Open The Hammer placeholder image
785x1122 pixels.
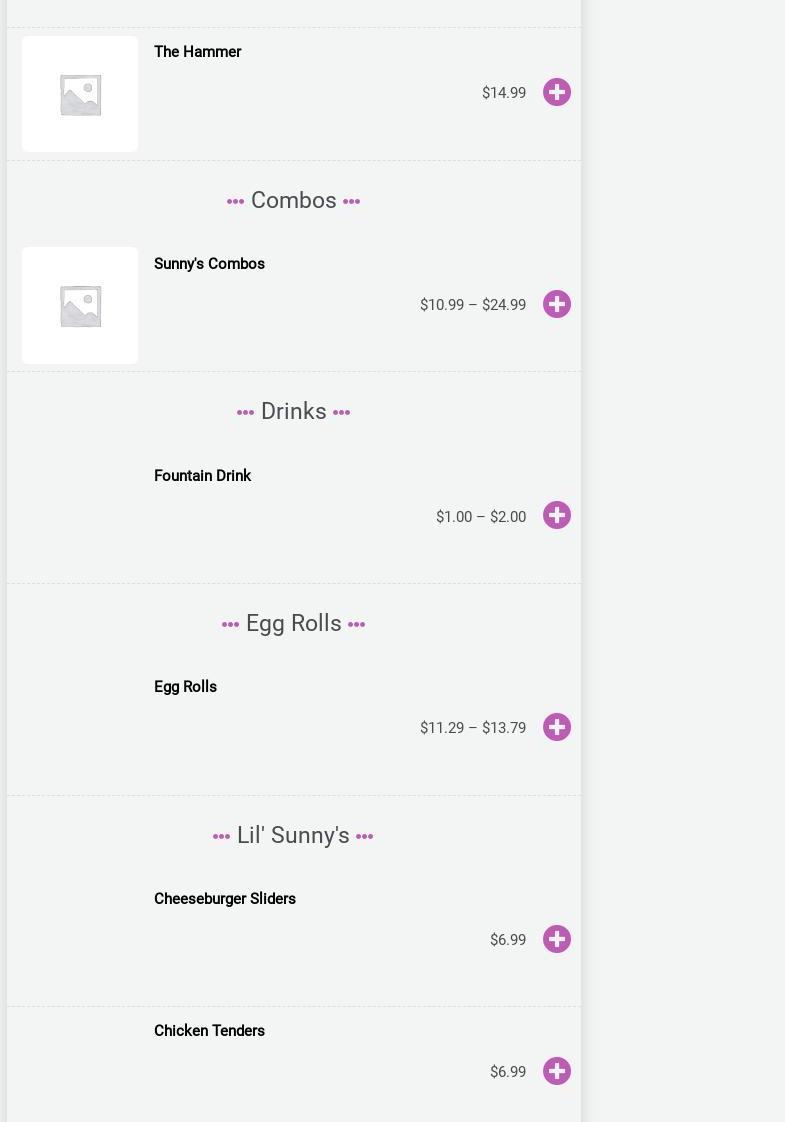[80, 94]
